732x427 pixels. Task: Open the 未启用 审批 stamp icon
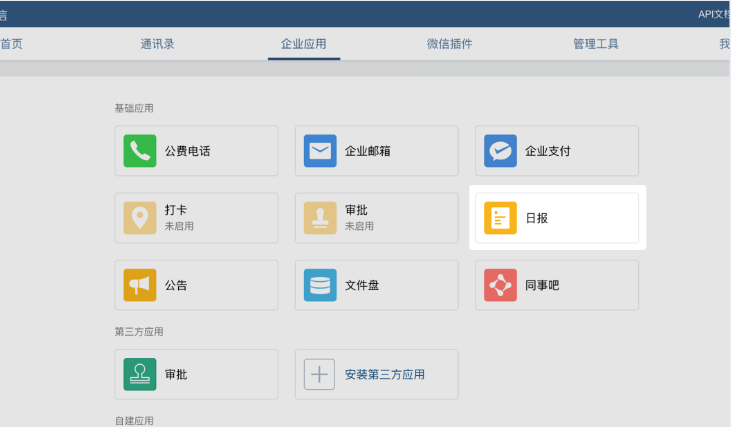(x=320, y=218)
